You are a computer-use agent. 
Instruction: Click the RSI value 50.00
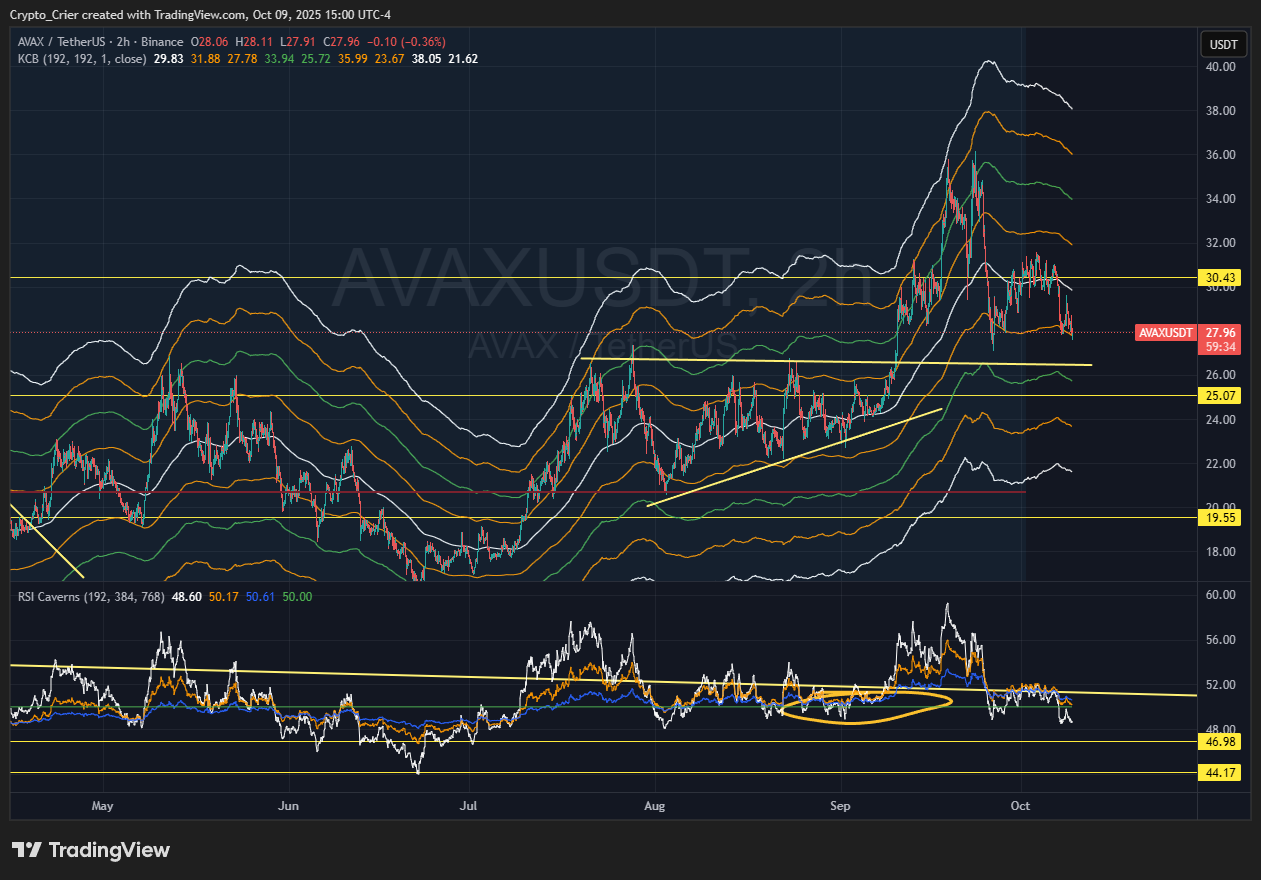pyautogui.click(x=299, y=597)
